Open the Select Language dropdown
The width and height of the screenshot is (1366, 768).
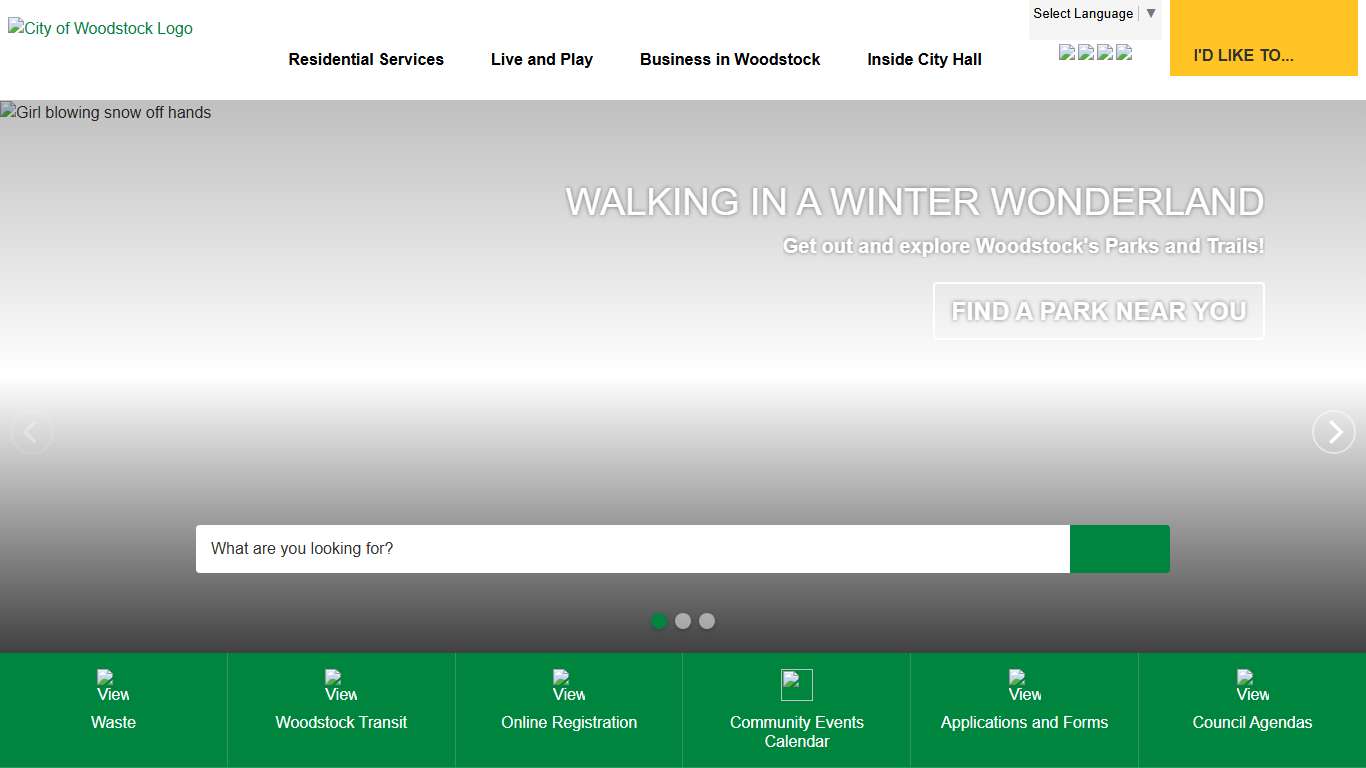tap(1094, 14)
